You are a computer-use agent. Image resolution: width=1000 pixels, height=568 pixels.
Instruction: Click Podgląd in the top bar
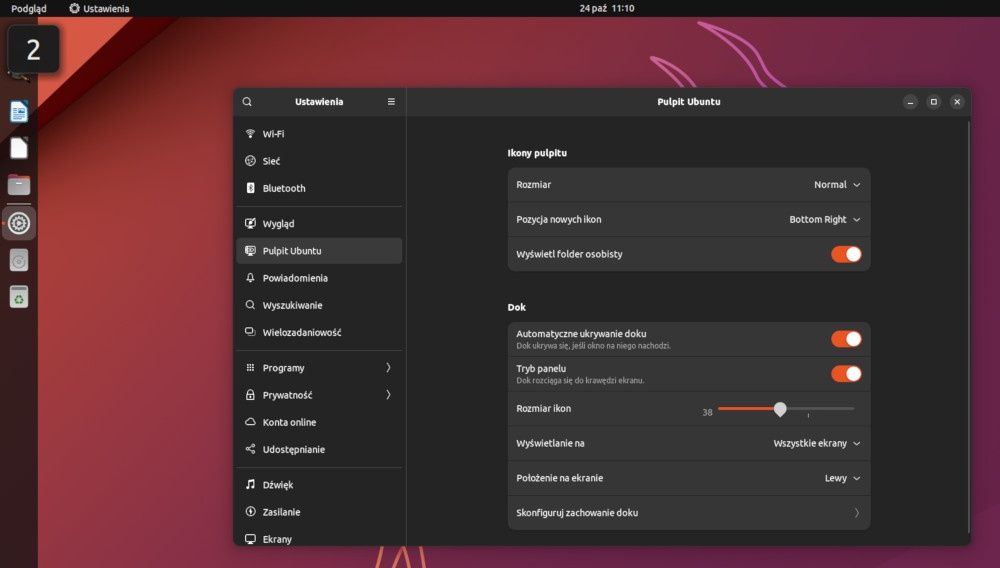(29, 8)
